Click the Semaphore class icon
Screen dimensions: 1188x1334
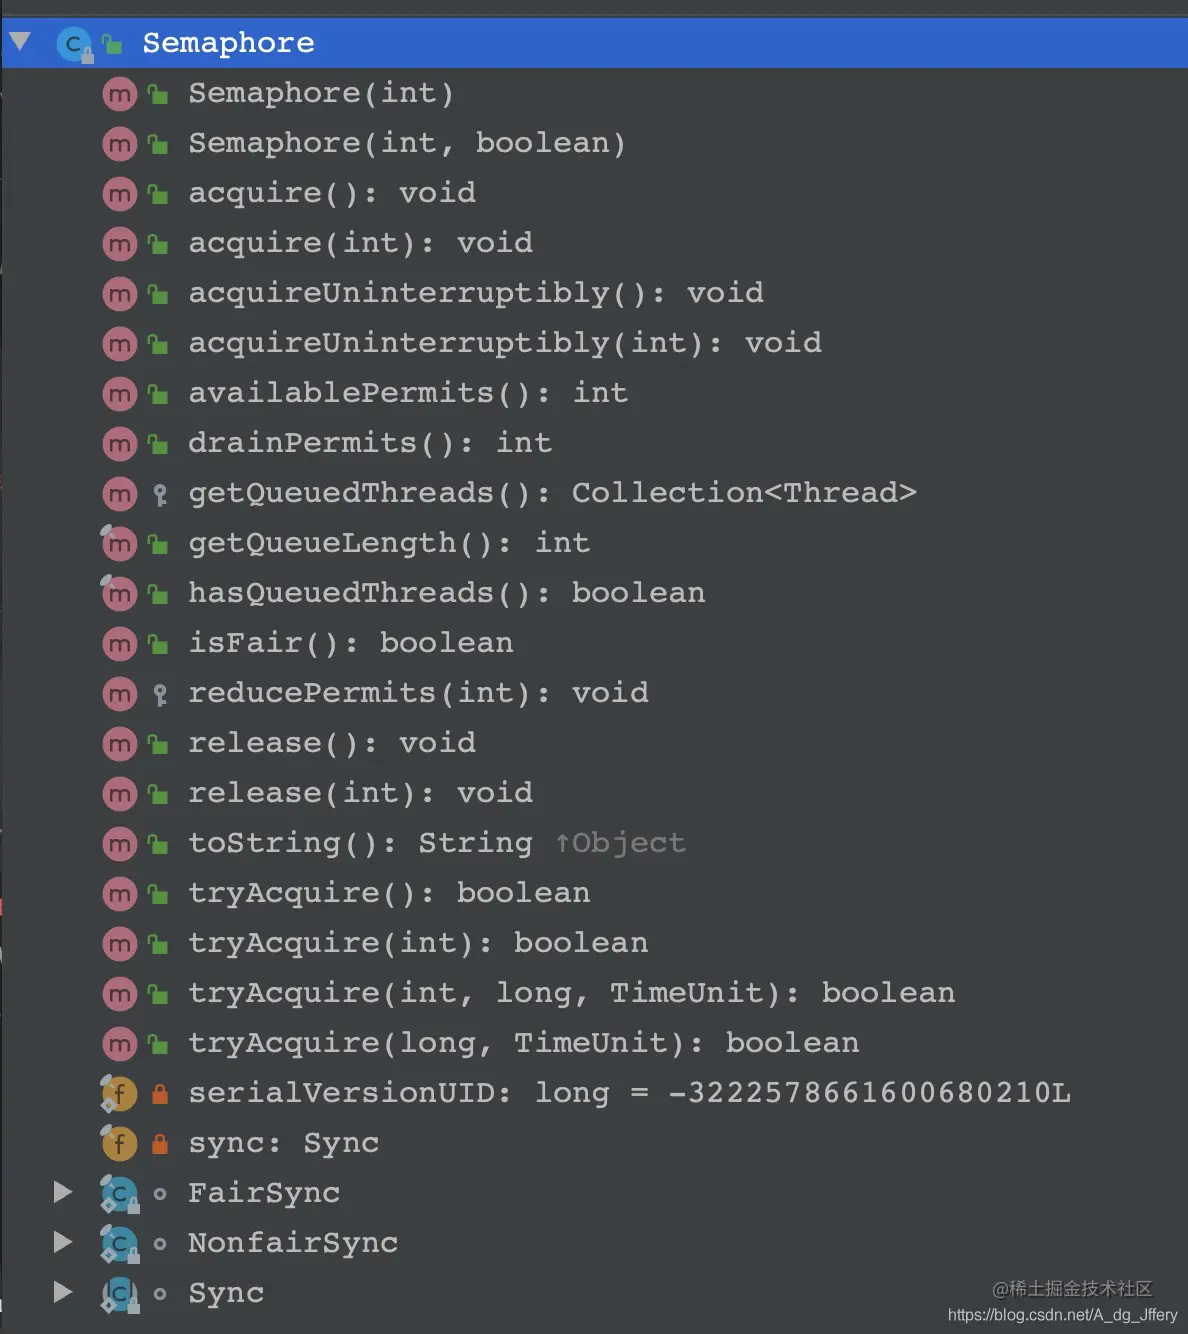[x=74, y=44]
